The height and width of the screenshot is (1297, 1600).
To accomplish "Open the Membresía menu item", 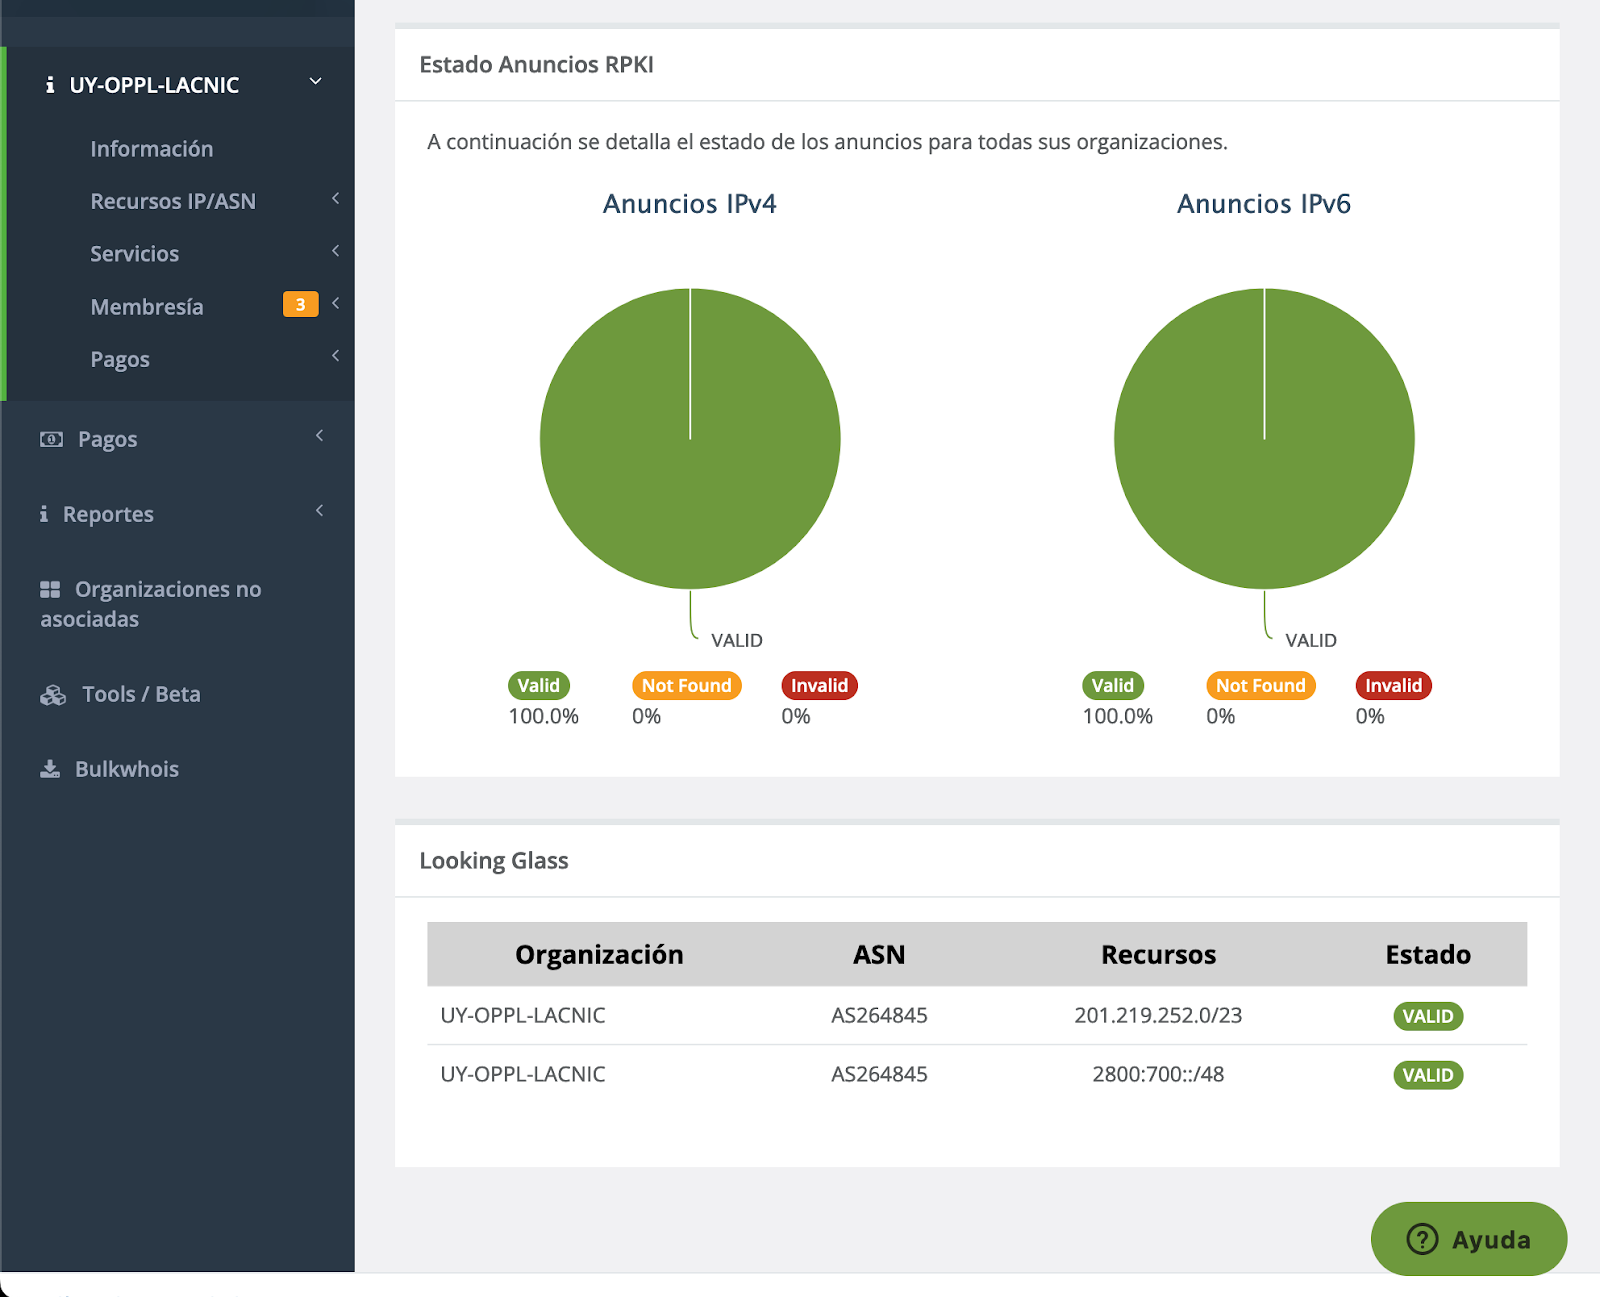I will 147,307.
